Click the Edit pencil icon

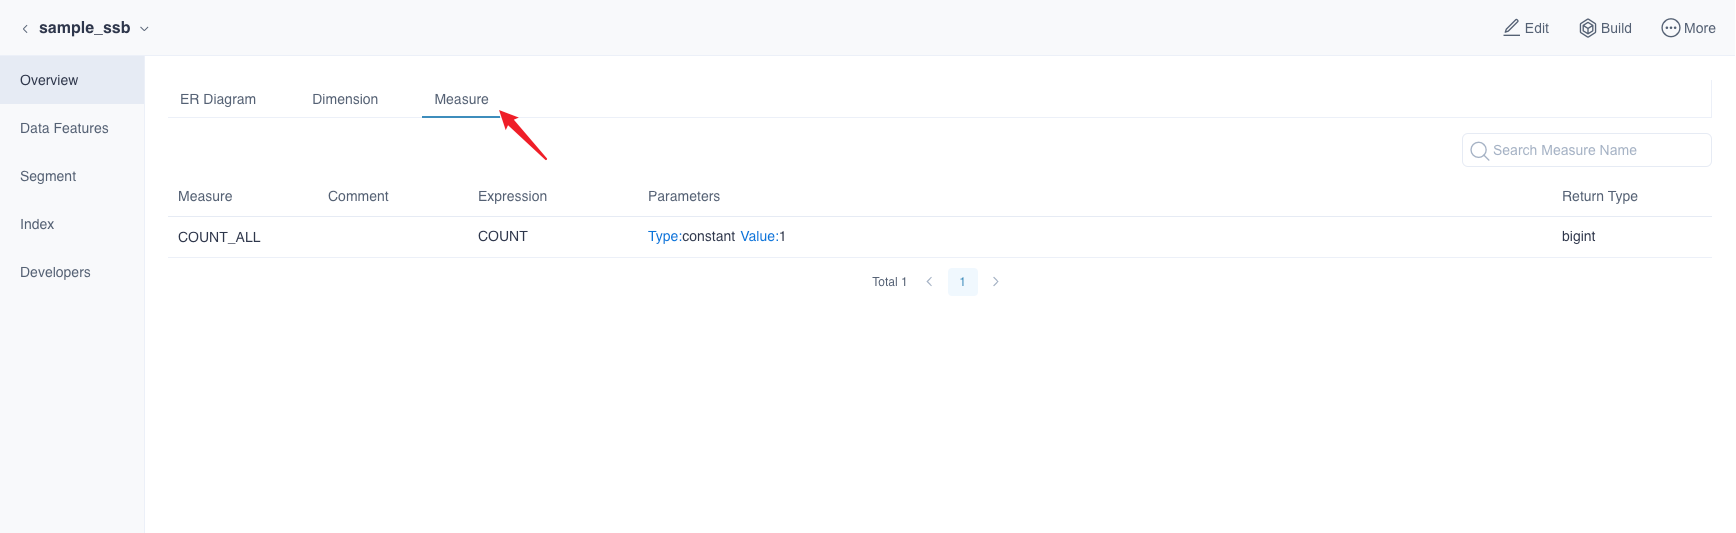click(x=1511, y=28)
